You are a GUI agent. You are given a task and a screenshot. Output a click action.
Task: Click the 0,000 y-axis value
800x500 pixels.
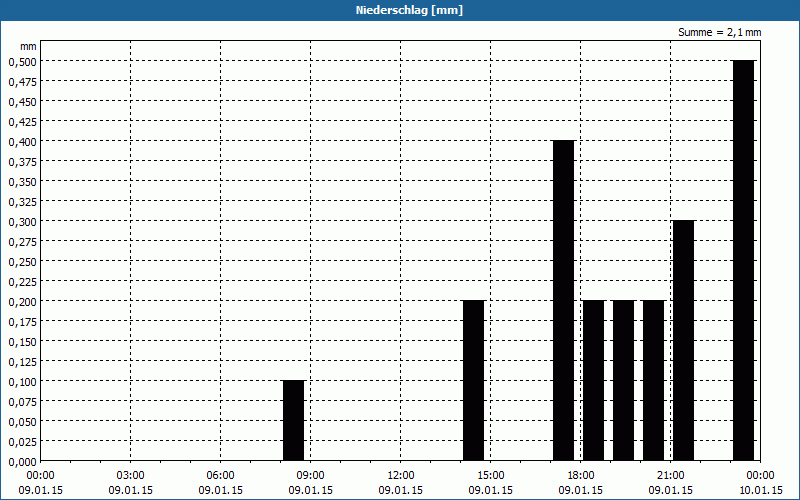(22, 462)
